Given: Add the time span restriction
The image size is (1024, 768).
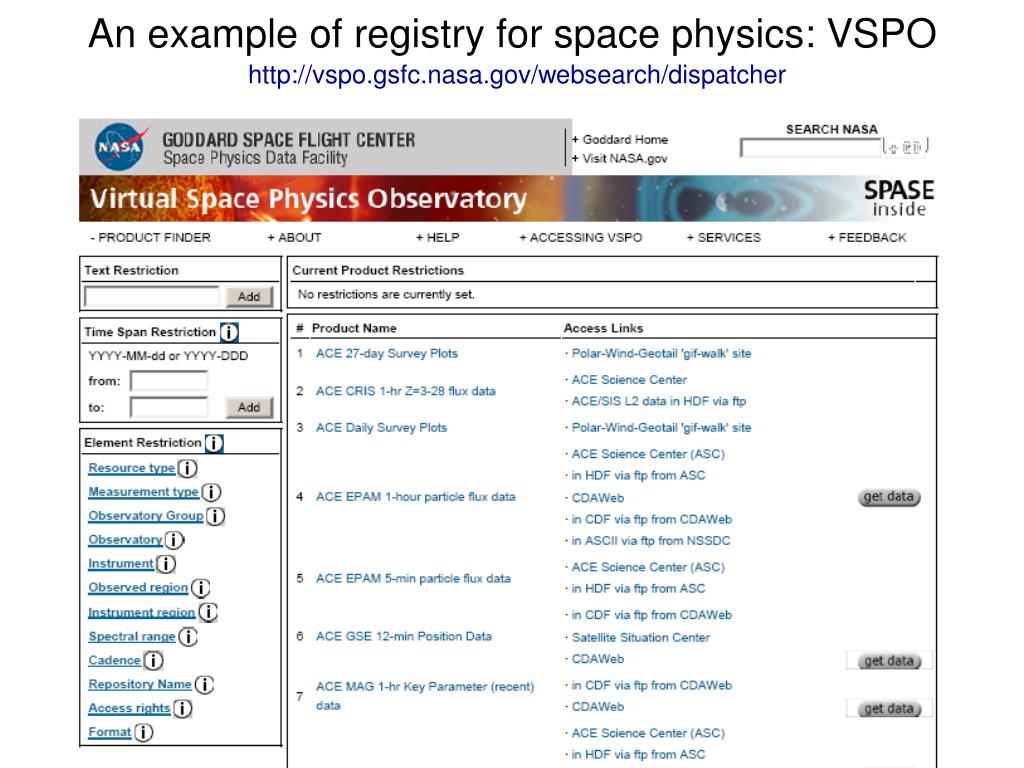Looking at the screenshot, I should tap(249, 408).
